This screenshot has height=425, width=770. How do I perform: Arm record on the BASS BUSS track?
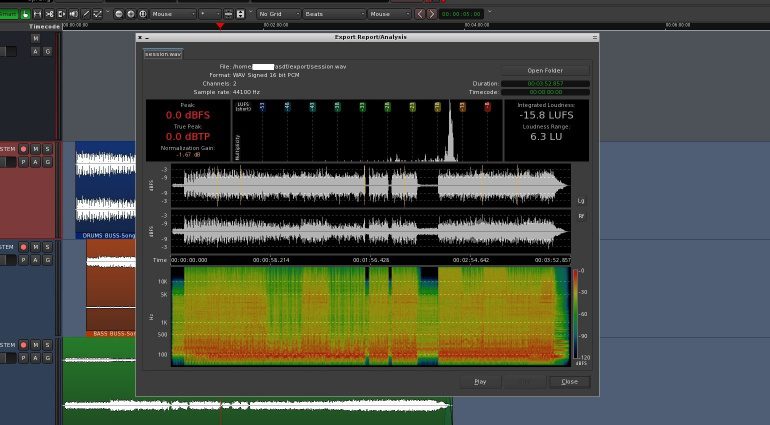pyautogui.click(x=23, y=246)
